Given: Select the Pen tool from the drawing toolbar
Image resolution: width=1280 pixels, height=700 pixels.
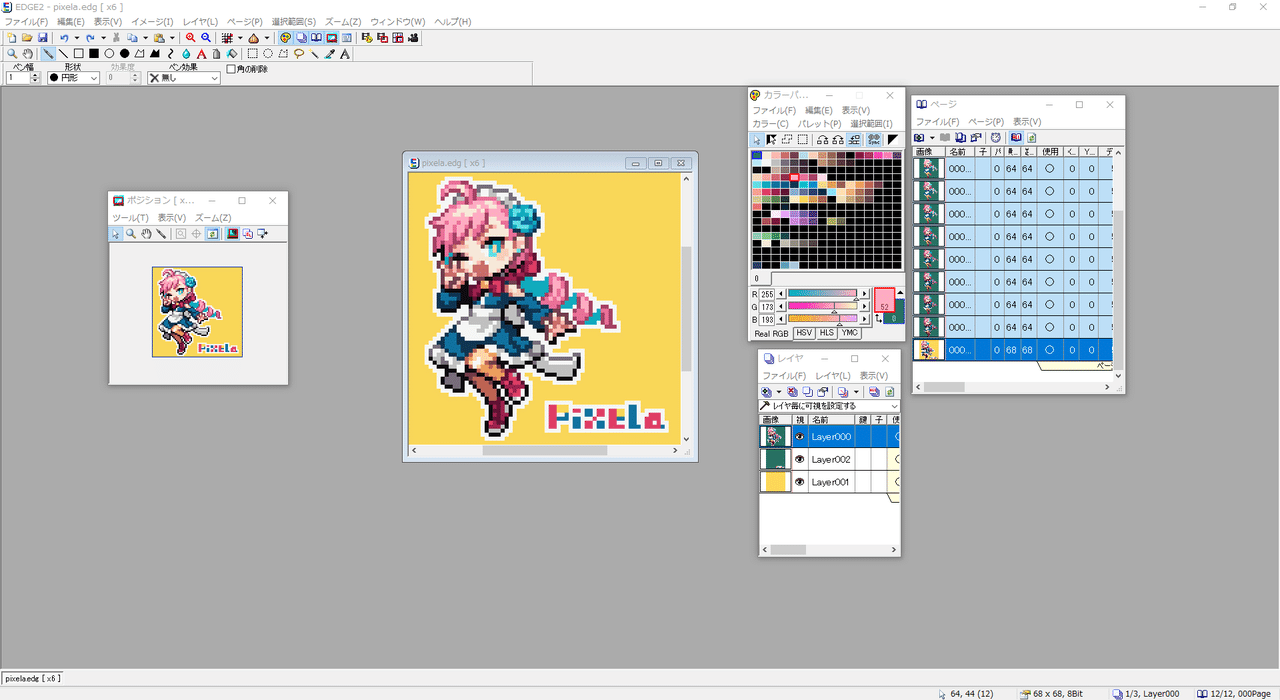Looking at the screenshot, I should (x=46, y=53).
